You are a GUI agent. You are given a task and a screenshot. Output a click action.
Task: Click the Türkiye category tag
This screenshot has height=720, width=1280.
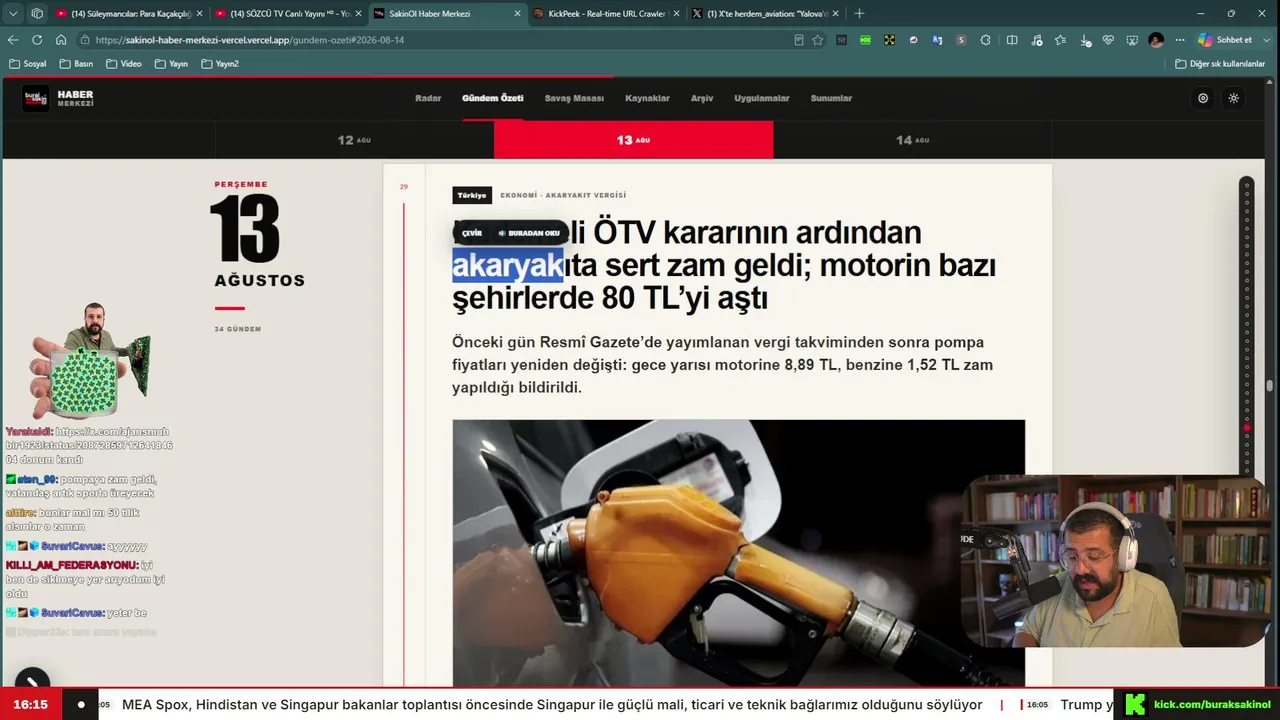pyautogui.click(x=472, y=195)
